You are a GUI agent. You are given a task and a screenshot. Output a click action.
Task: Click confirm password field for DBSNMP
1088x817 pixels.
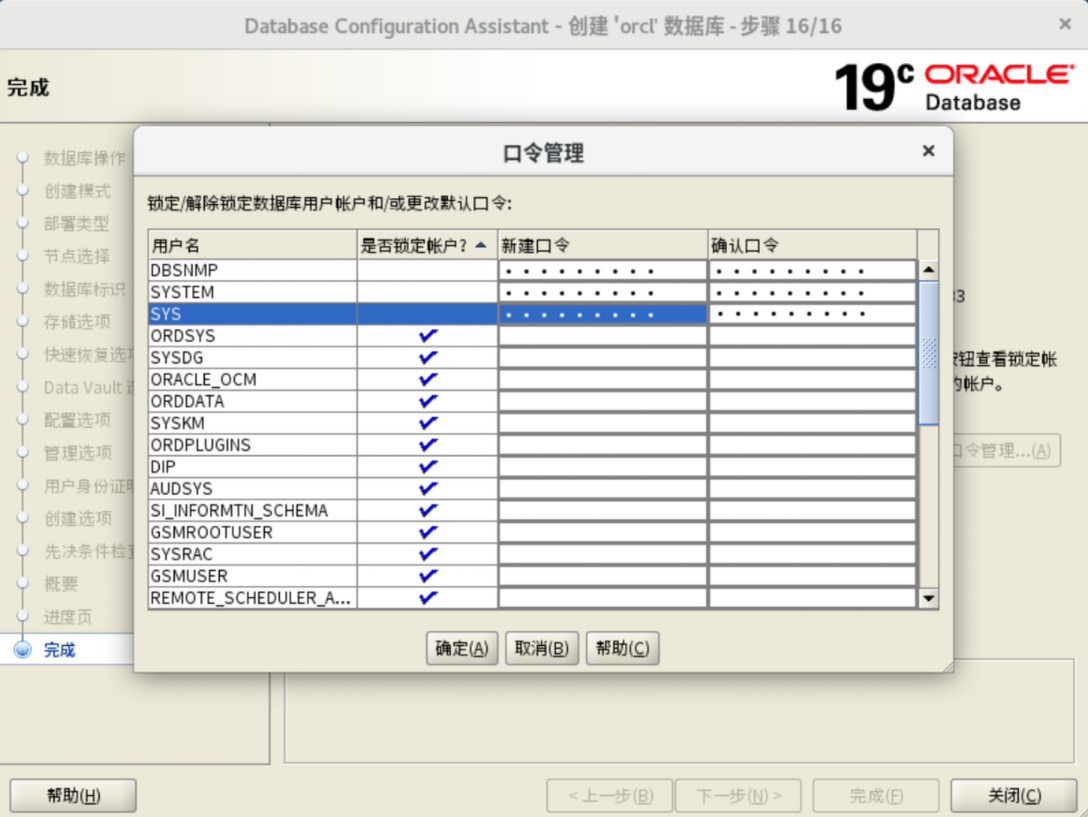pos(812,270)
